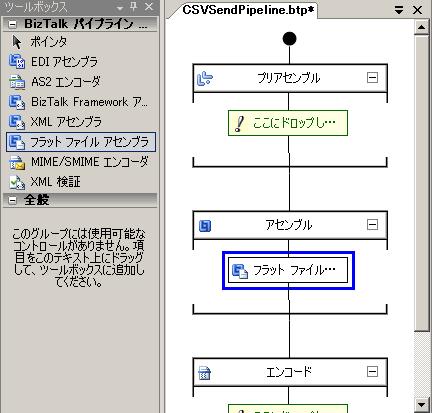Image resolution: width=432 pixels, height=413 pixels.
Task: Select the EDI アセンブラ label
Action: 64,62
